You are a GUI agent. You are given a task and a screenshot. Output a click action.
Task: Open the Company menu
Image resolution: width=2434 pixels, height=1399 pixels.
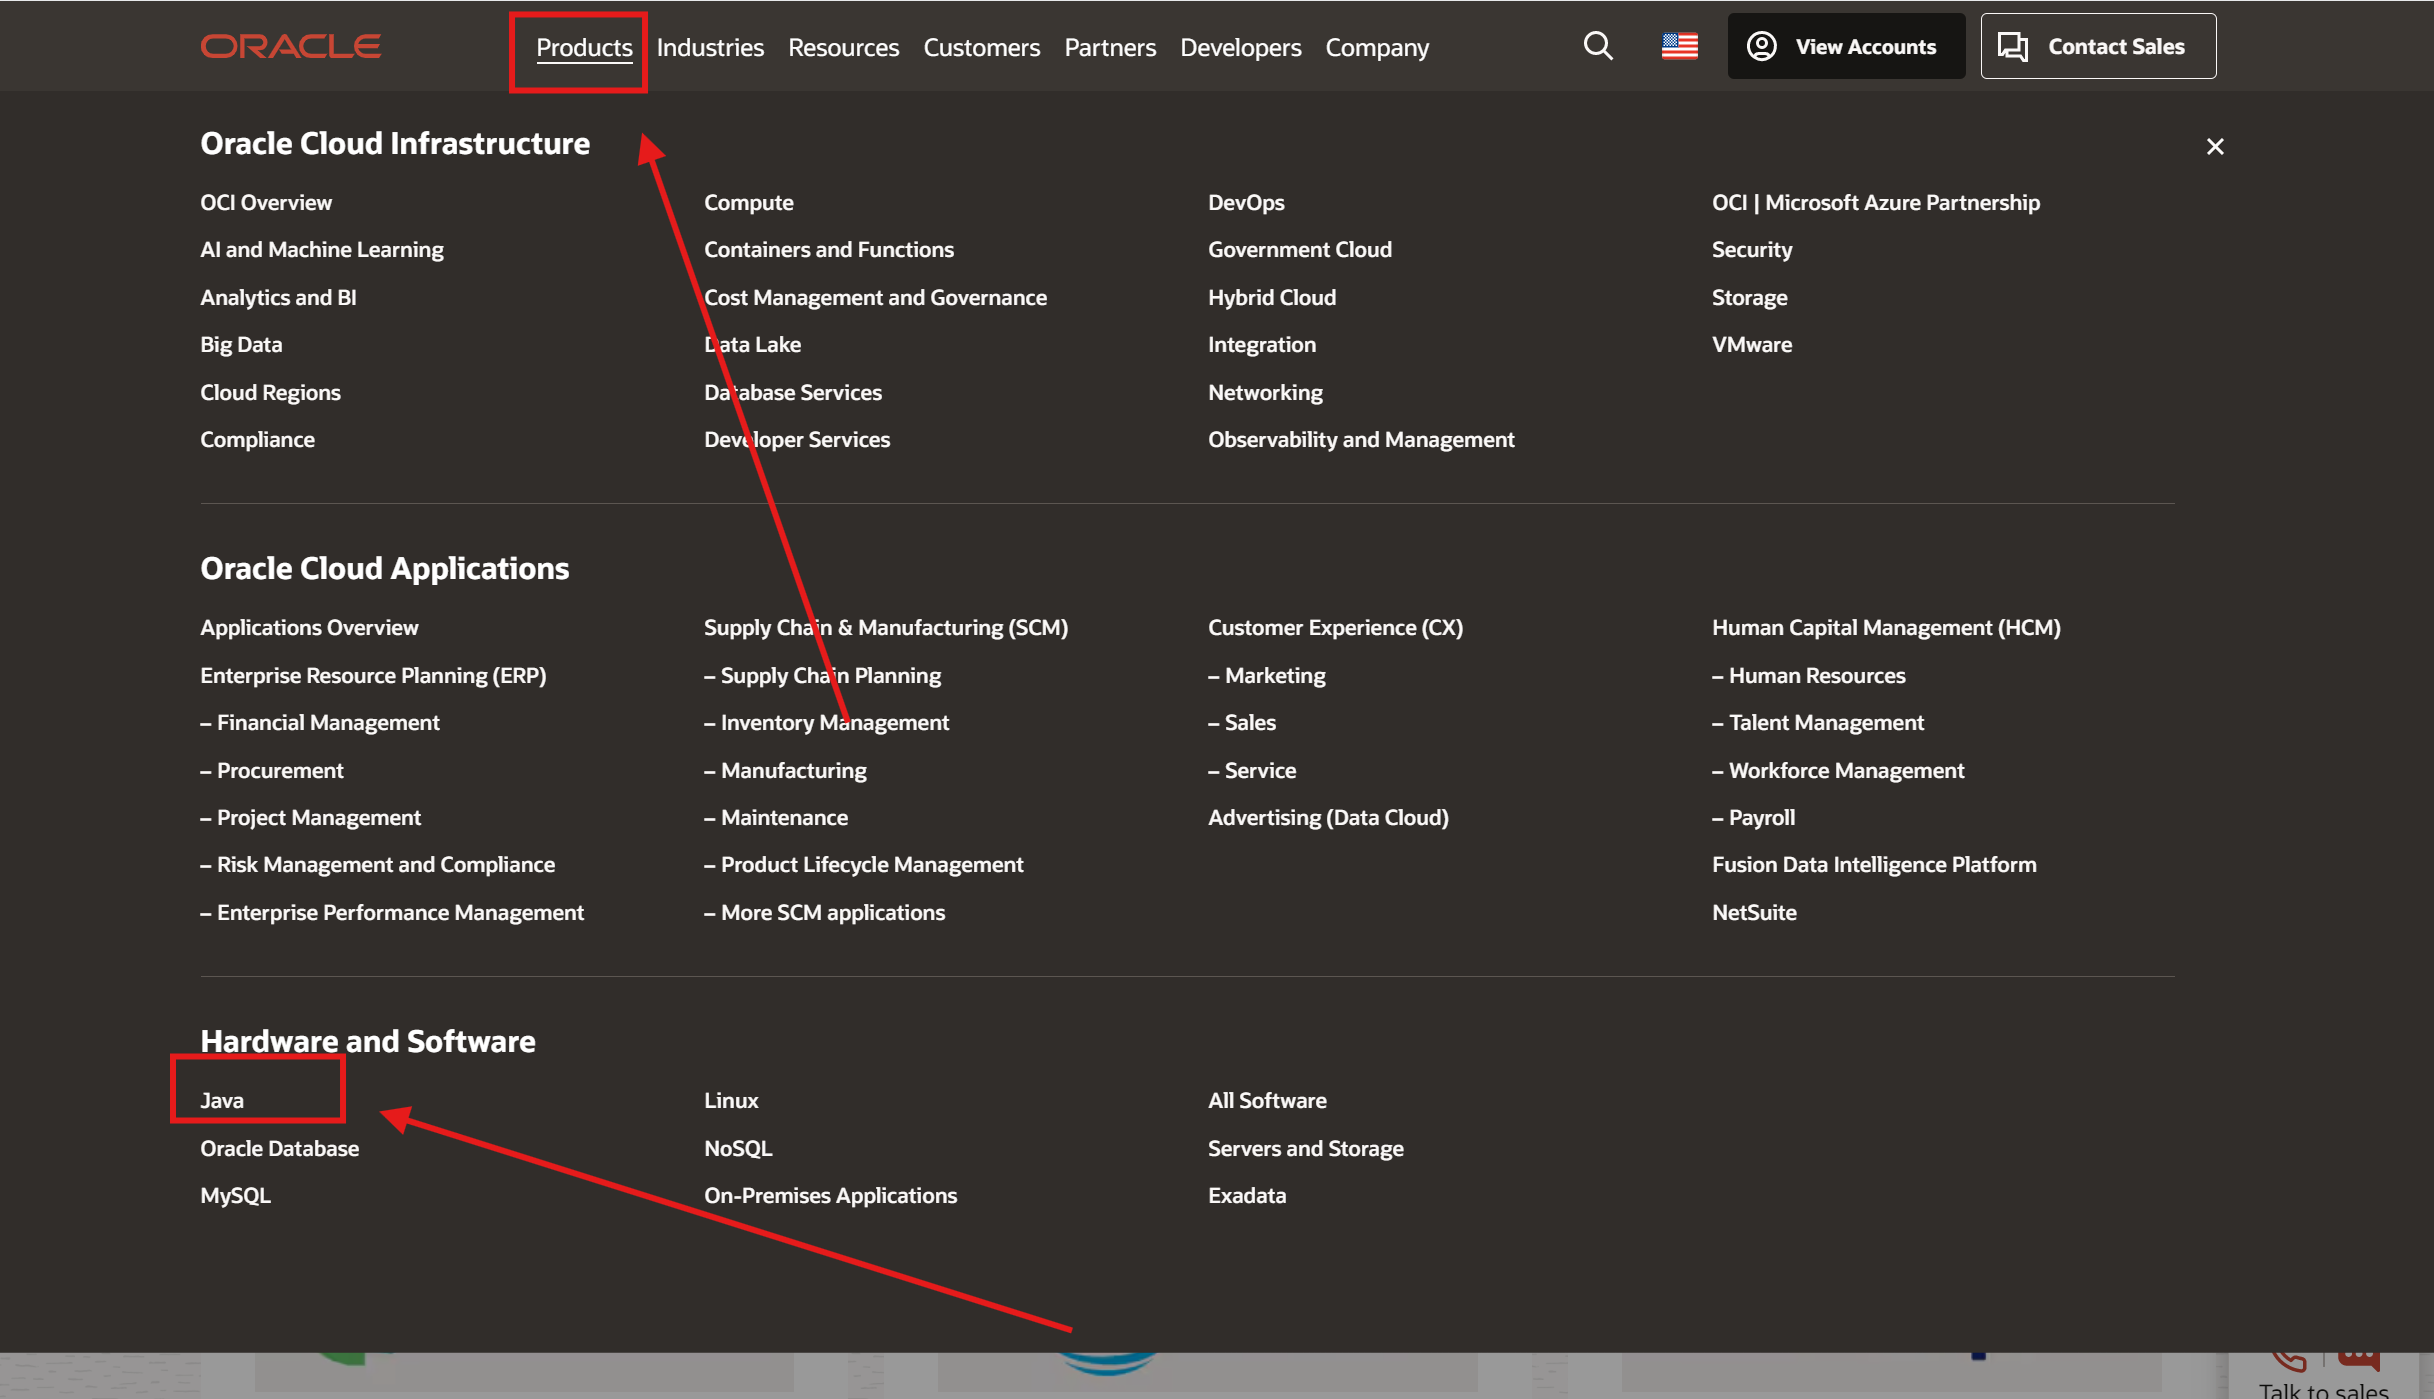coord(1377,47)
